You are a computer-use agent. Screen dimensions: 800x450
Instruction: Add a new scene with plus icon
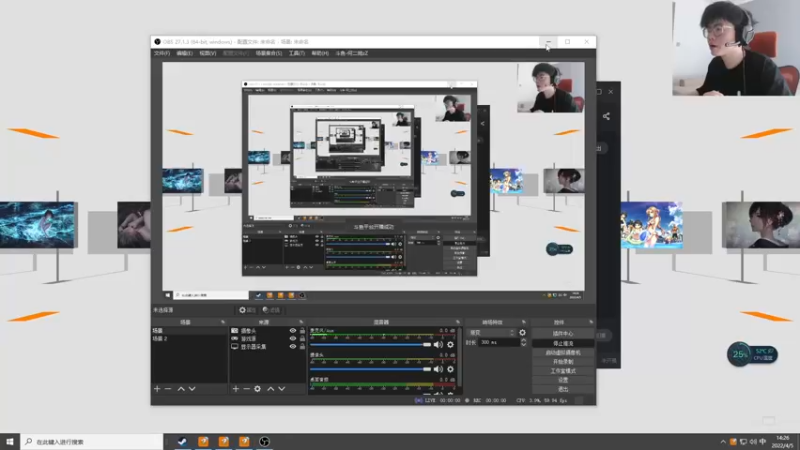pos(157,389)
